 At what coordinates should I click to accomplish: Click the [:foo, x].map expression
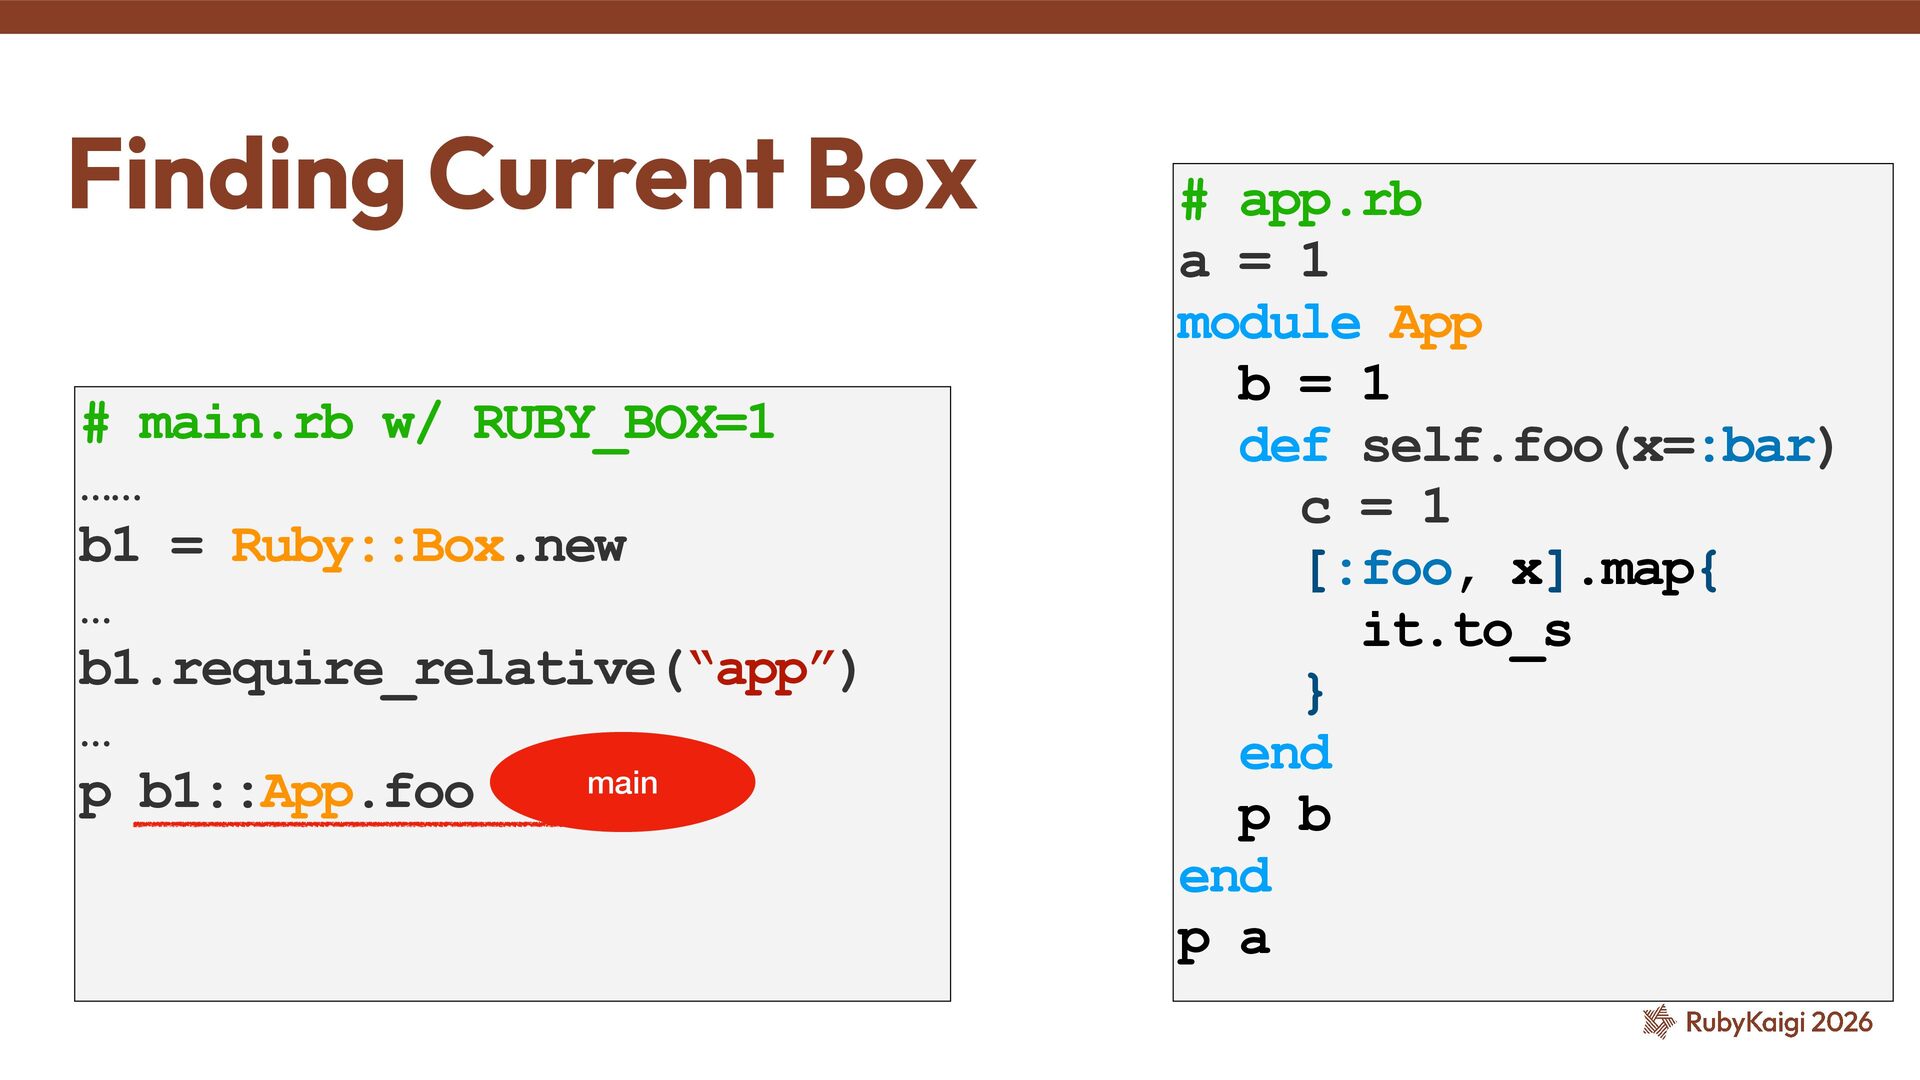pos(1510,570)
